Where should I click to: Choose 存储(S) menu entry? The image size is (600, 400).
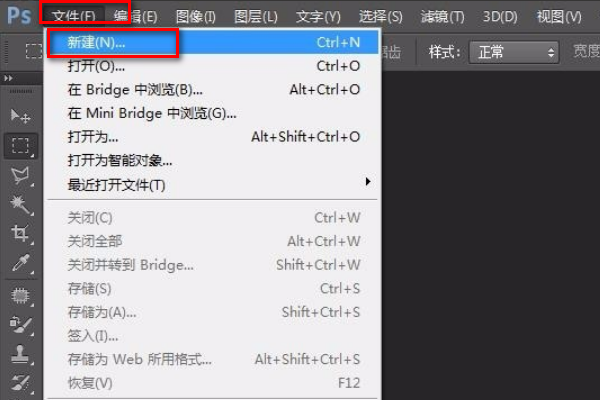point(213,289)
